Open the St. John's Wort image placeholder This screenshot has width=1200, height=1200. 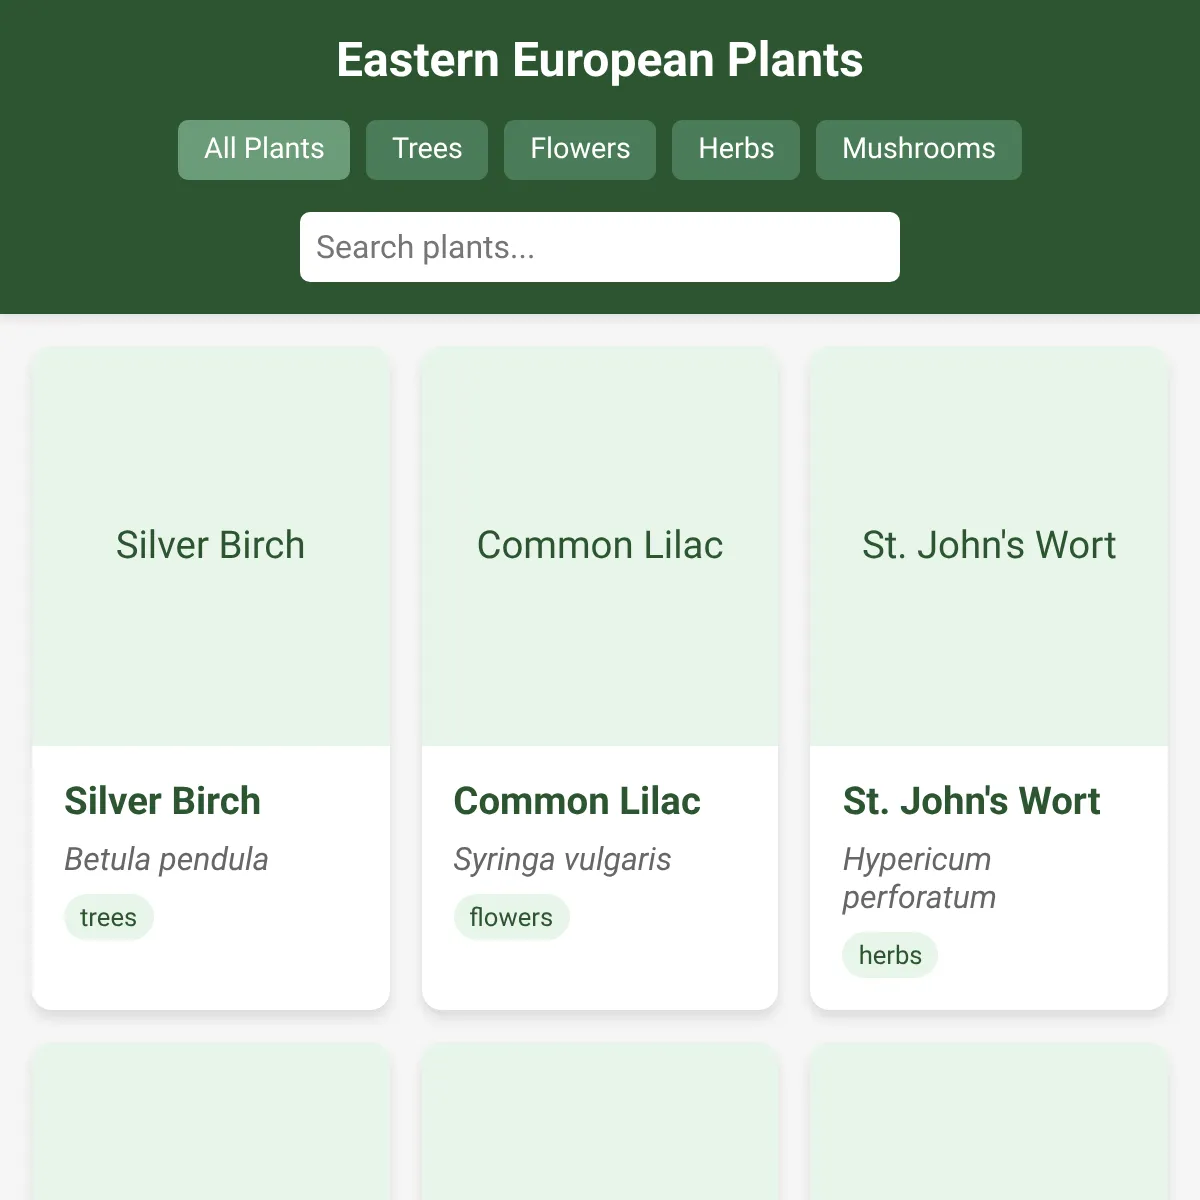[989, 546]
